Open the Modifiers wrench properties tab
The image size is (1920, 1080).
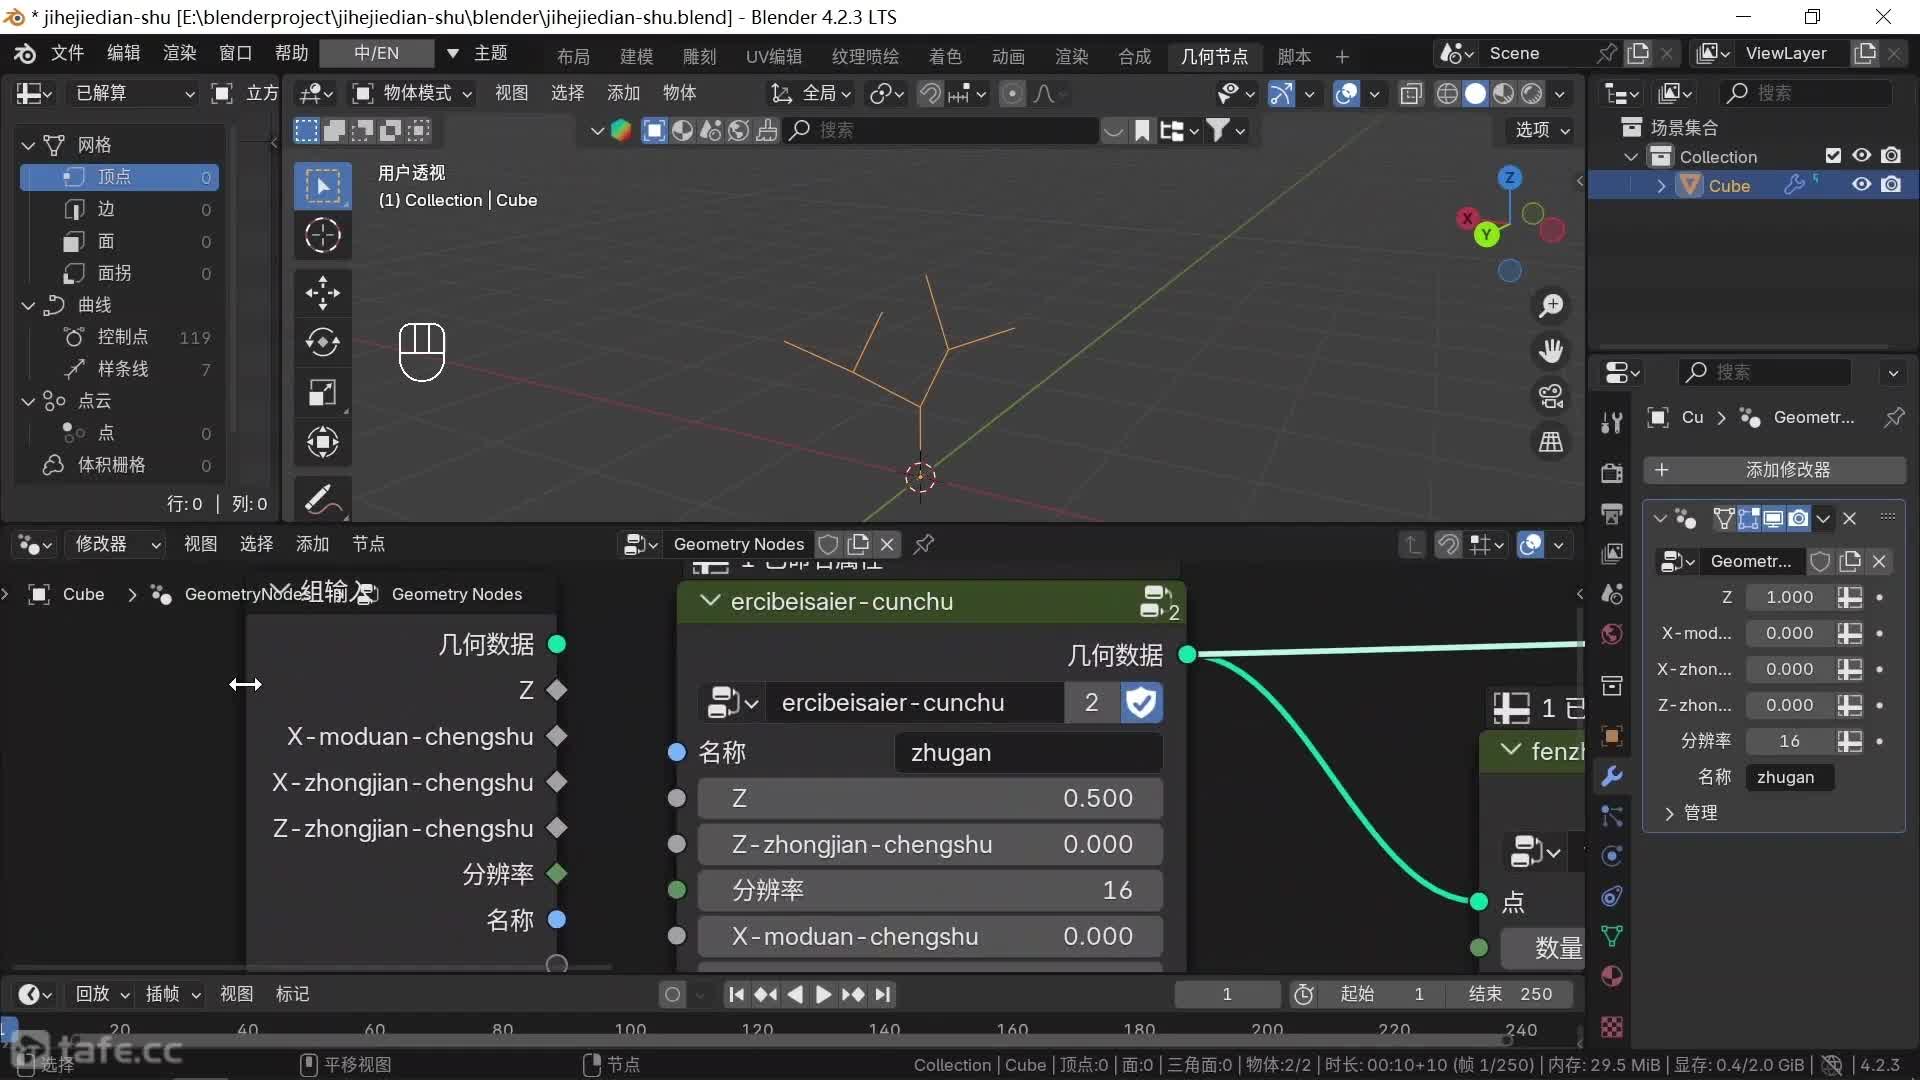point(1611,776)
